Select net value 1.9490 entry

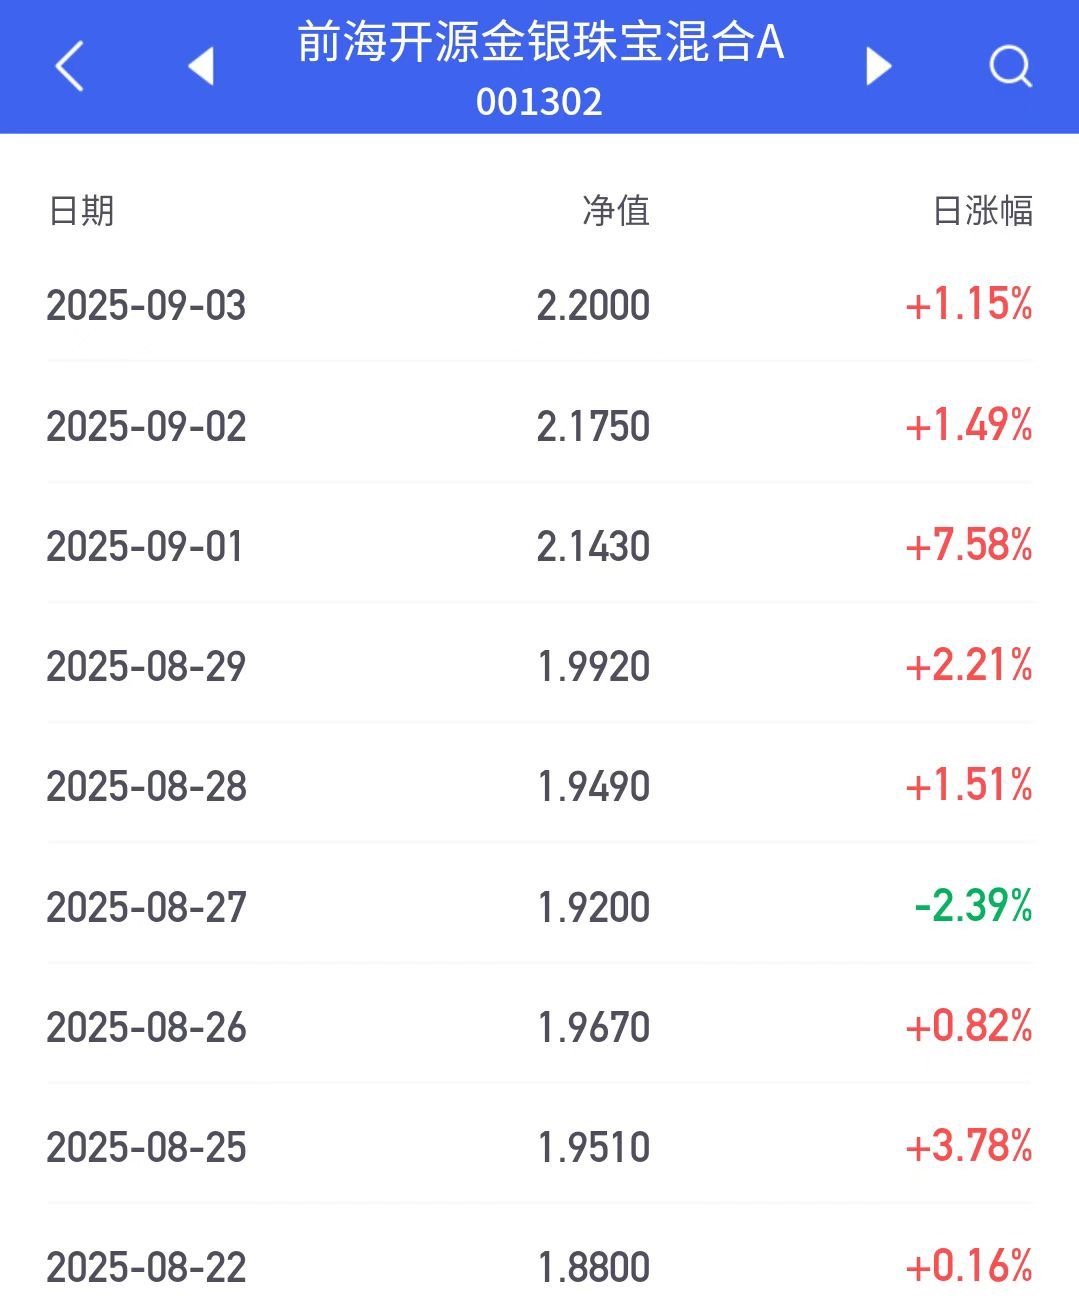[x=593, y=787]
